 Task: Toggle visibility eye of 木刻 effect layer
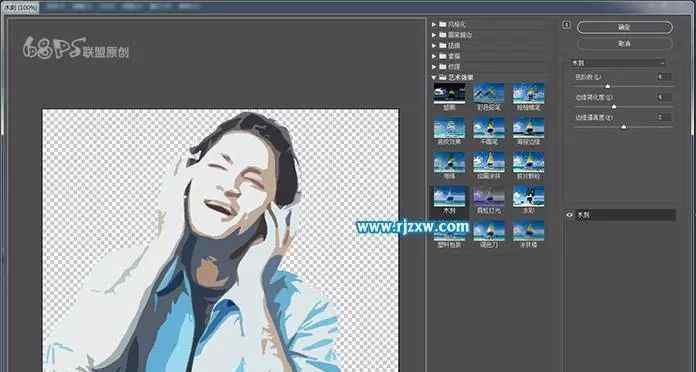coord(570,215)
